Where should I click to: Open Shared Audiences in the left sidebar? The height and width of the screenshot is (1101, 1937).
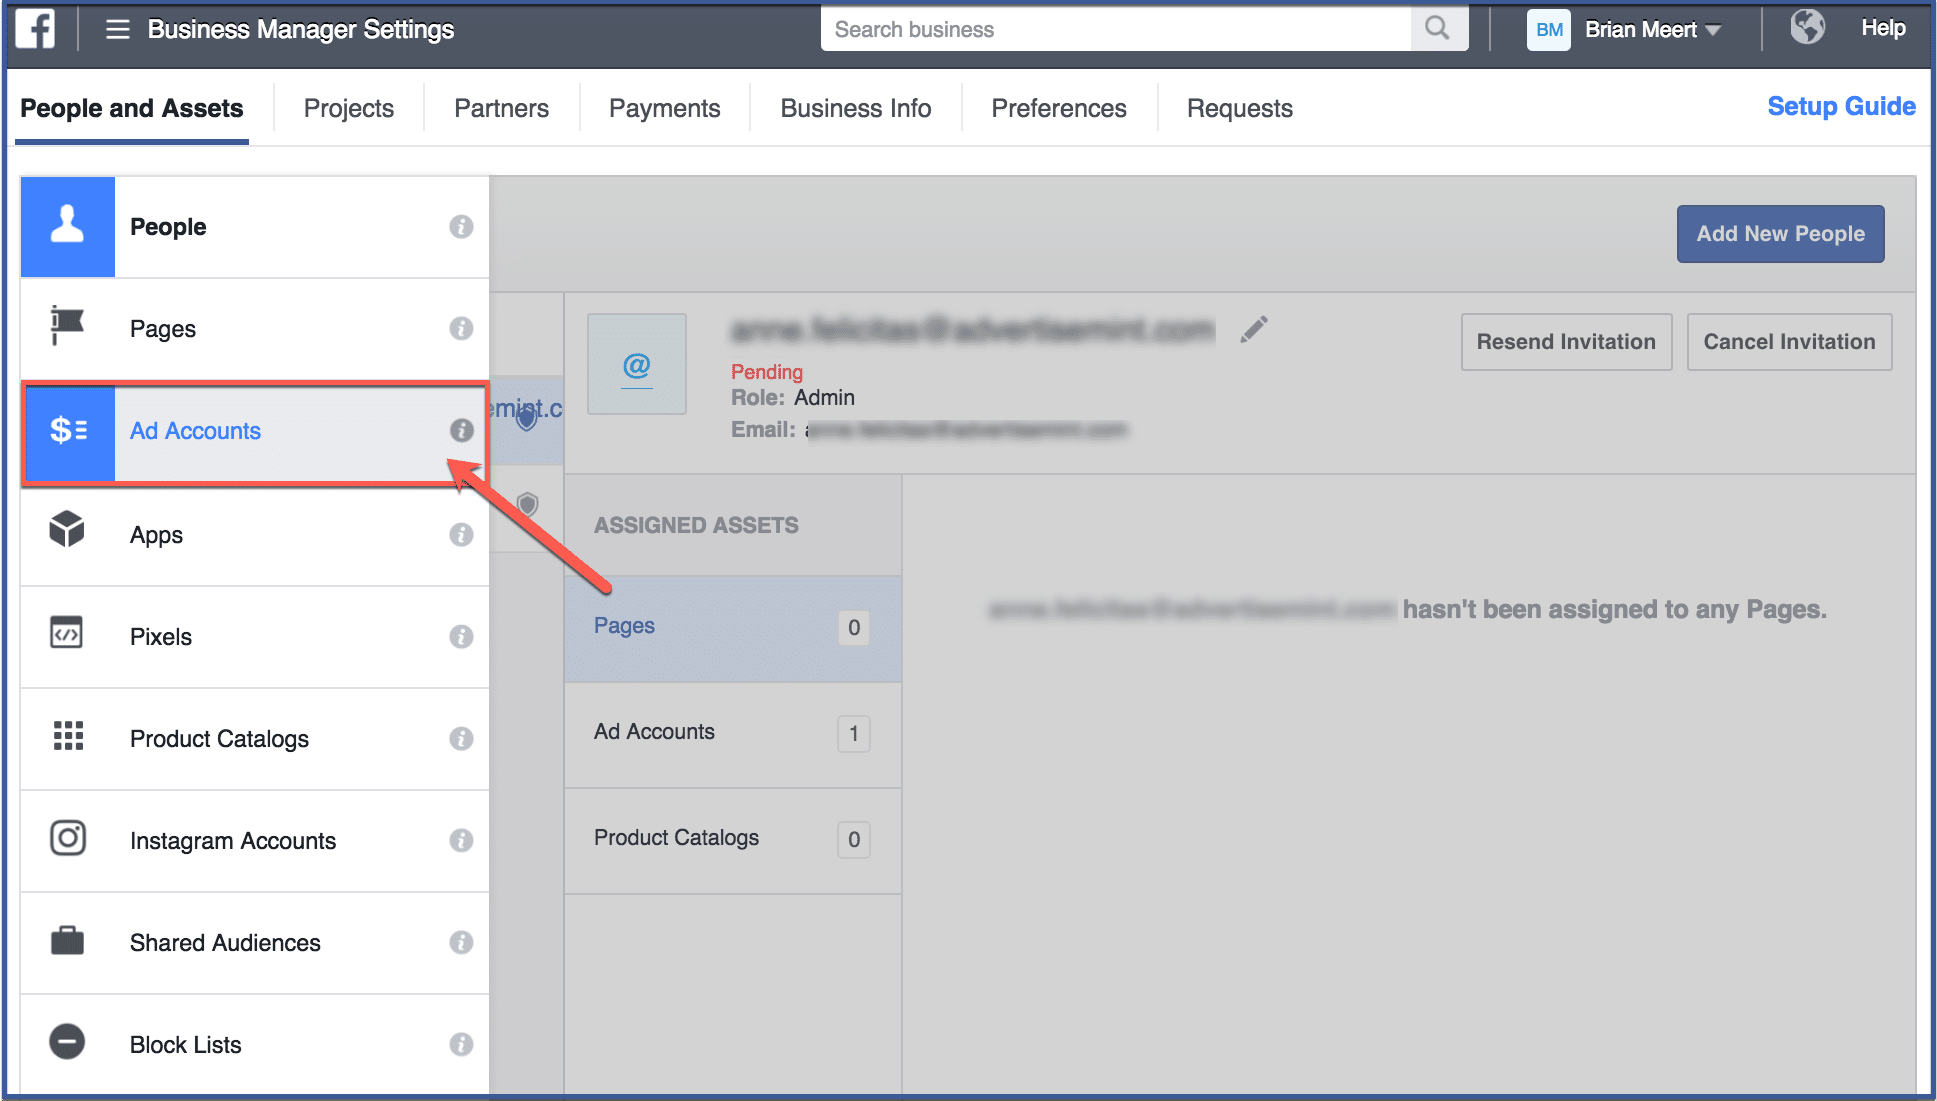coord(255,943)
